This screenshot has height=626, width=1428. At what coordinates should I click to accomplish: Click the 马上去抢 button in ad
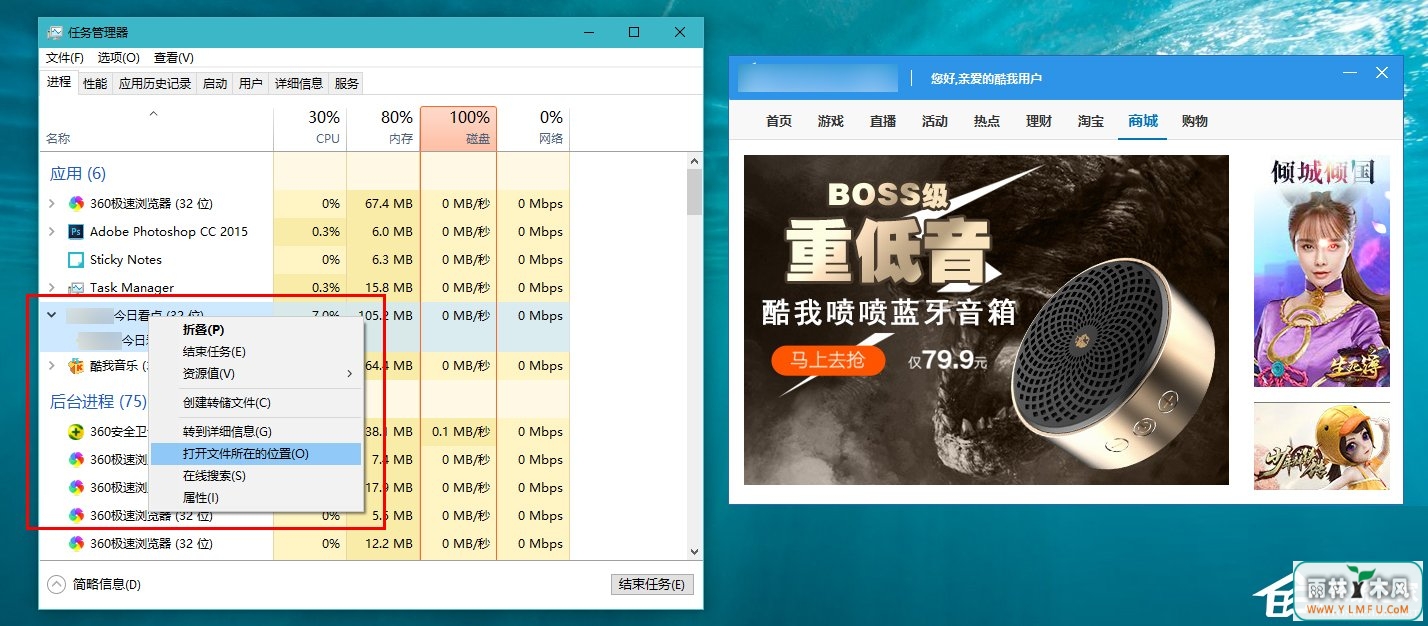[828, 360]
